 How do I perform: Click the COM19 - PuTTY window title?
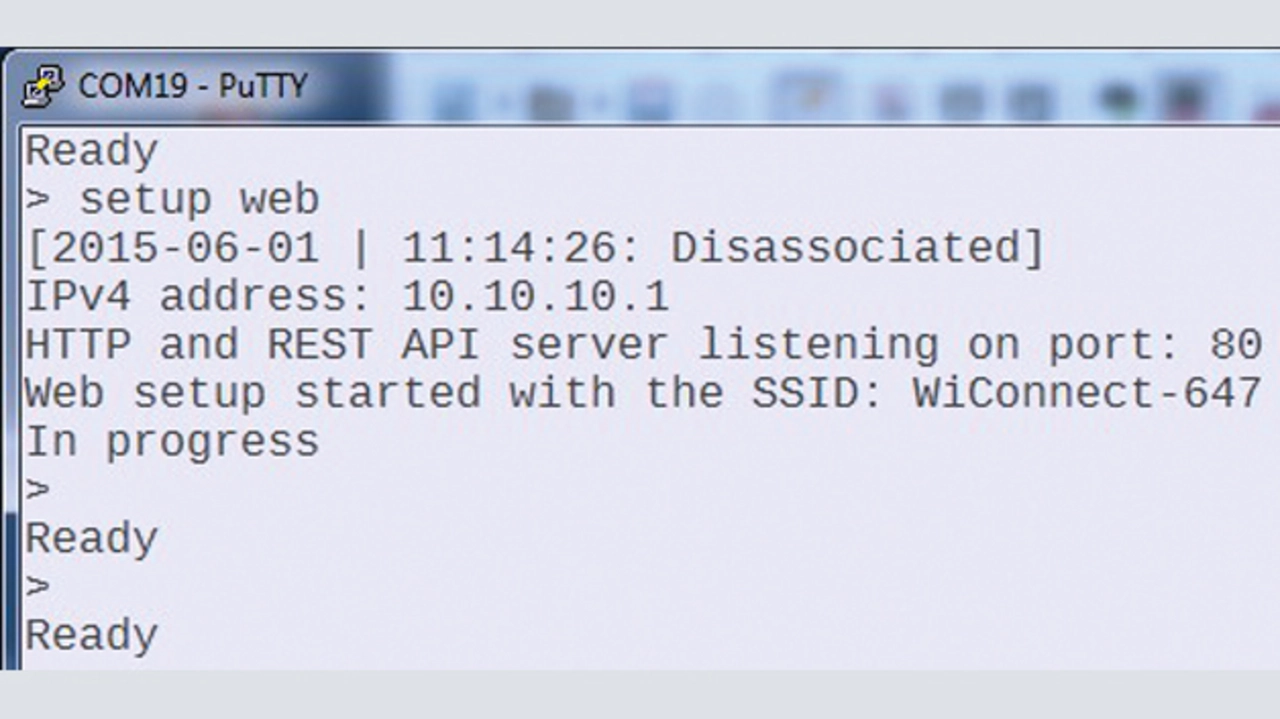coord(192,86)
